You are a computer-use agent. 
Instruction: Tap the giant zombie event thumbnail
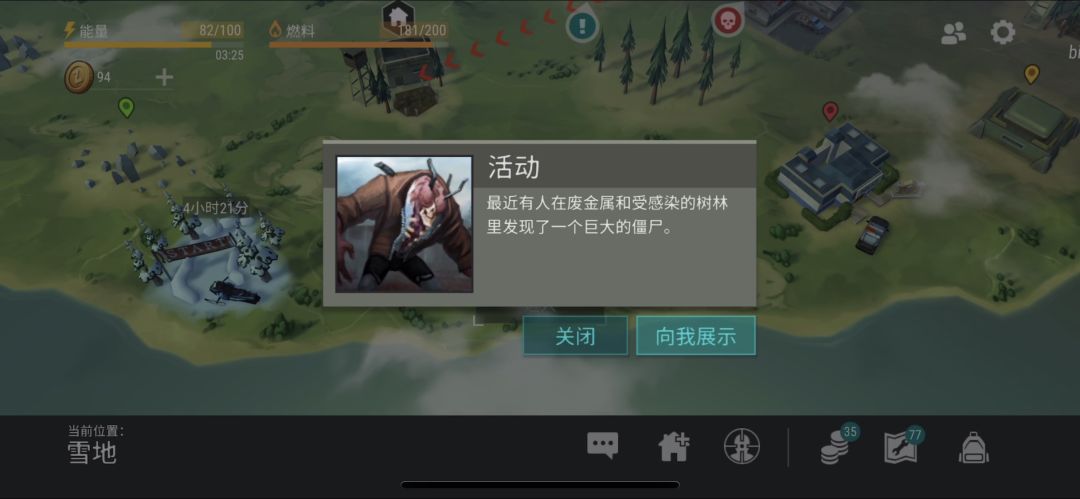404,224
